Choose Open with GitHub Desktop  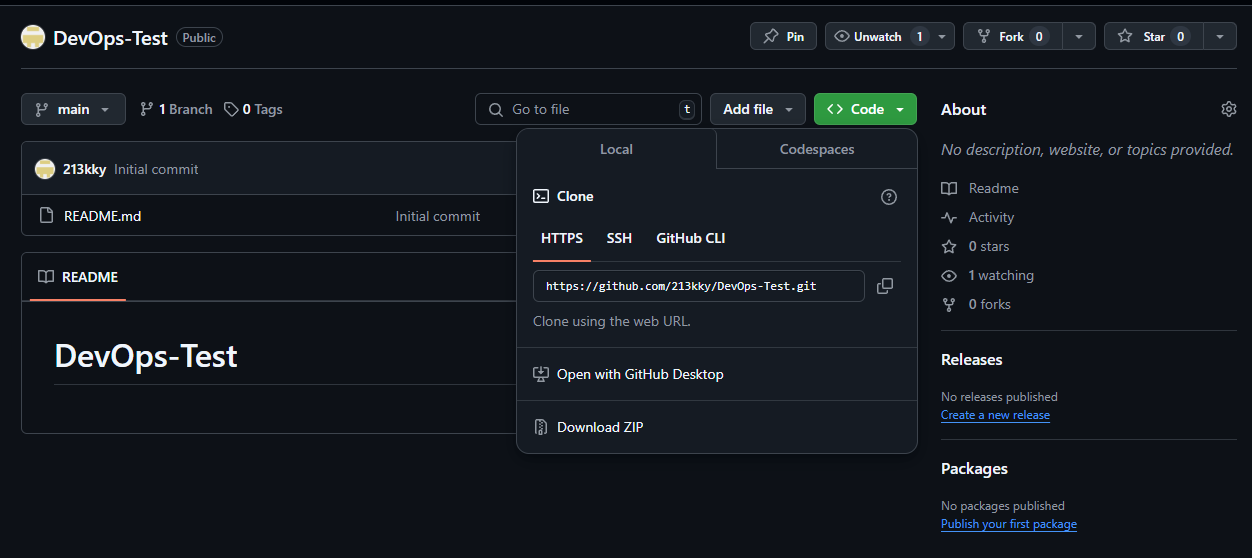coord(717,374)
